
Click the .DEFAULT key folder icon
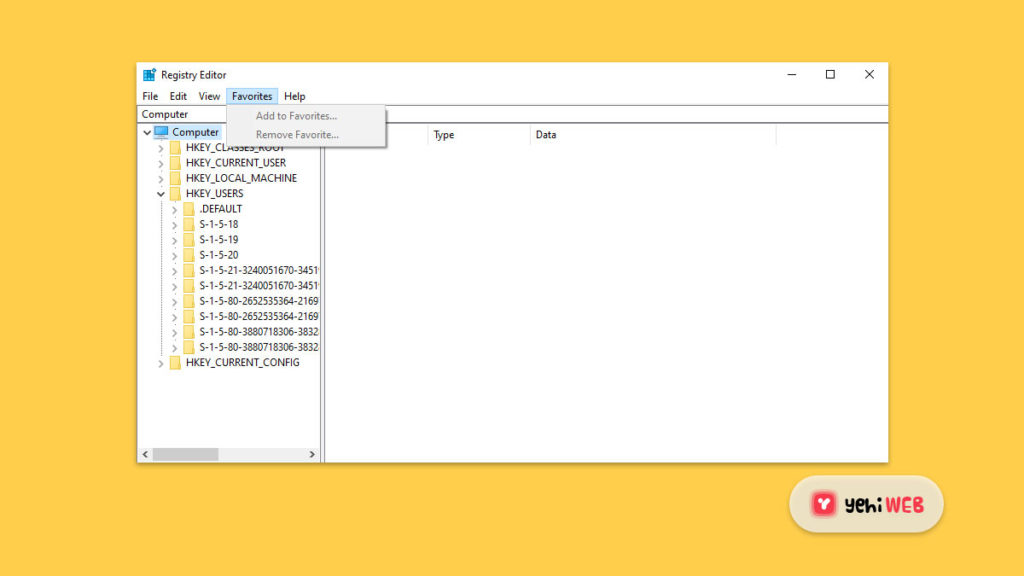[189, 209]
